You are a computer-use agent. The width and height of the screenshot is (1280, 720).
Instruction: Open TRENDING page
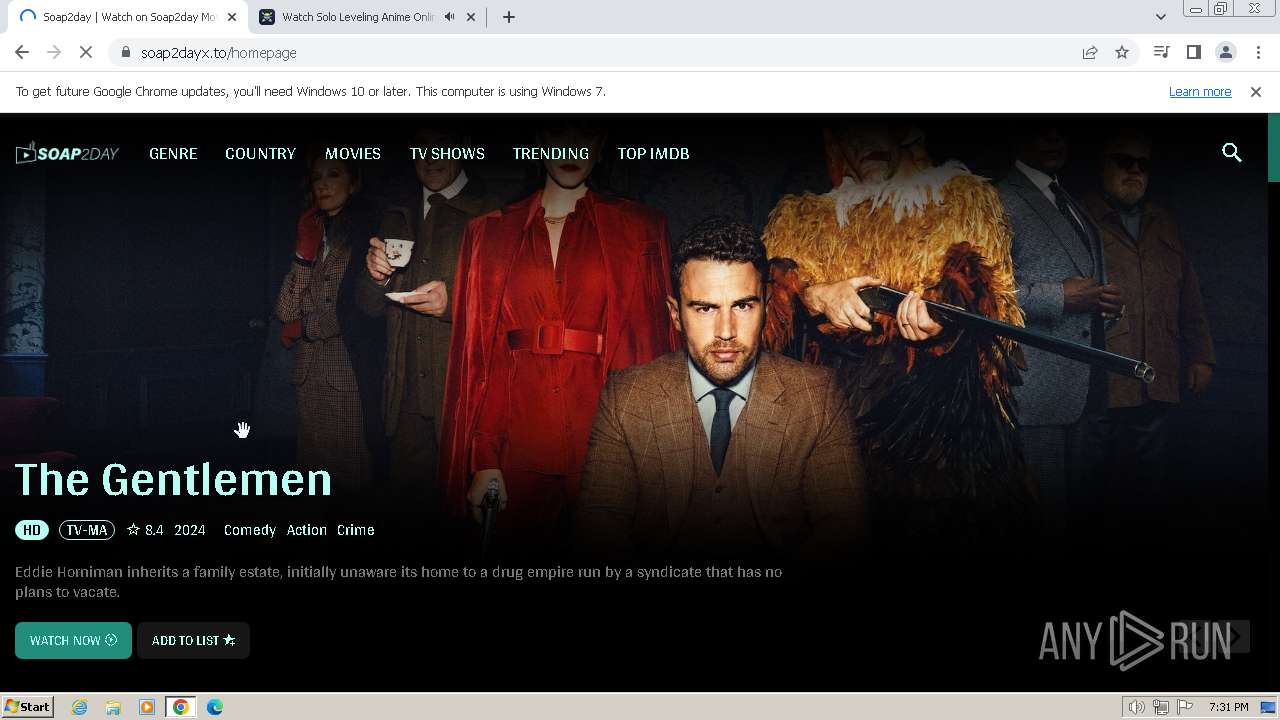coord(551,153)
